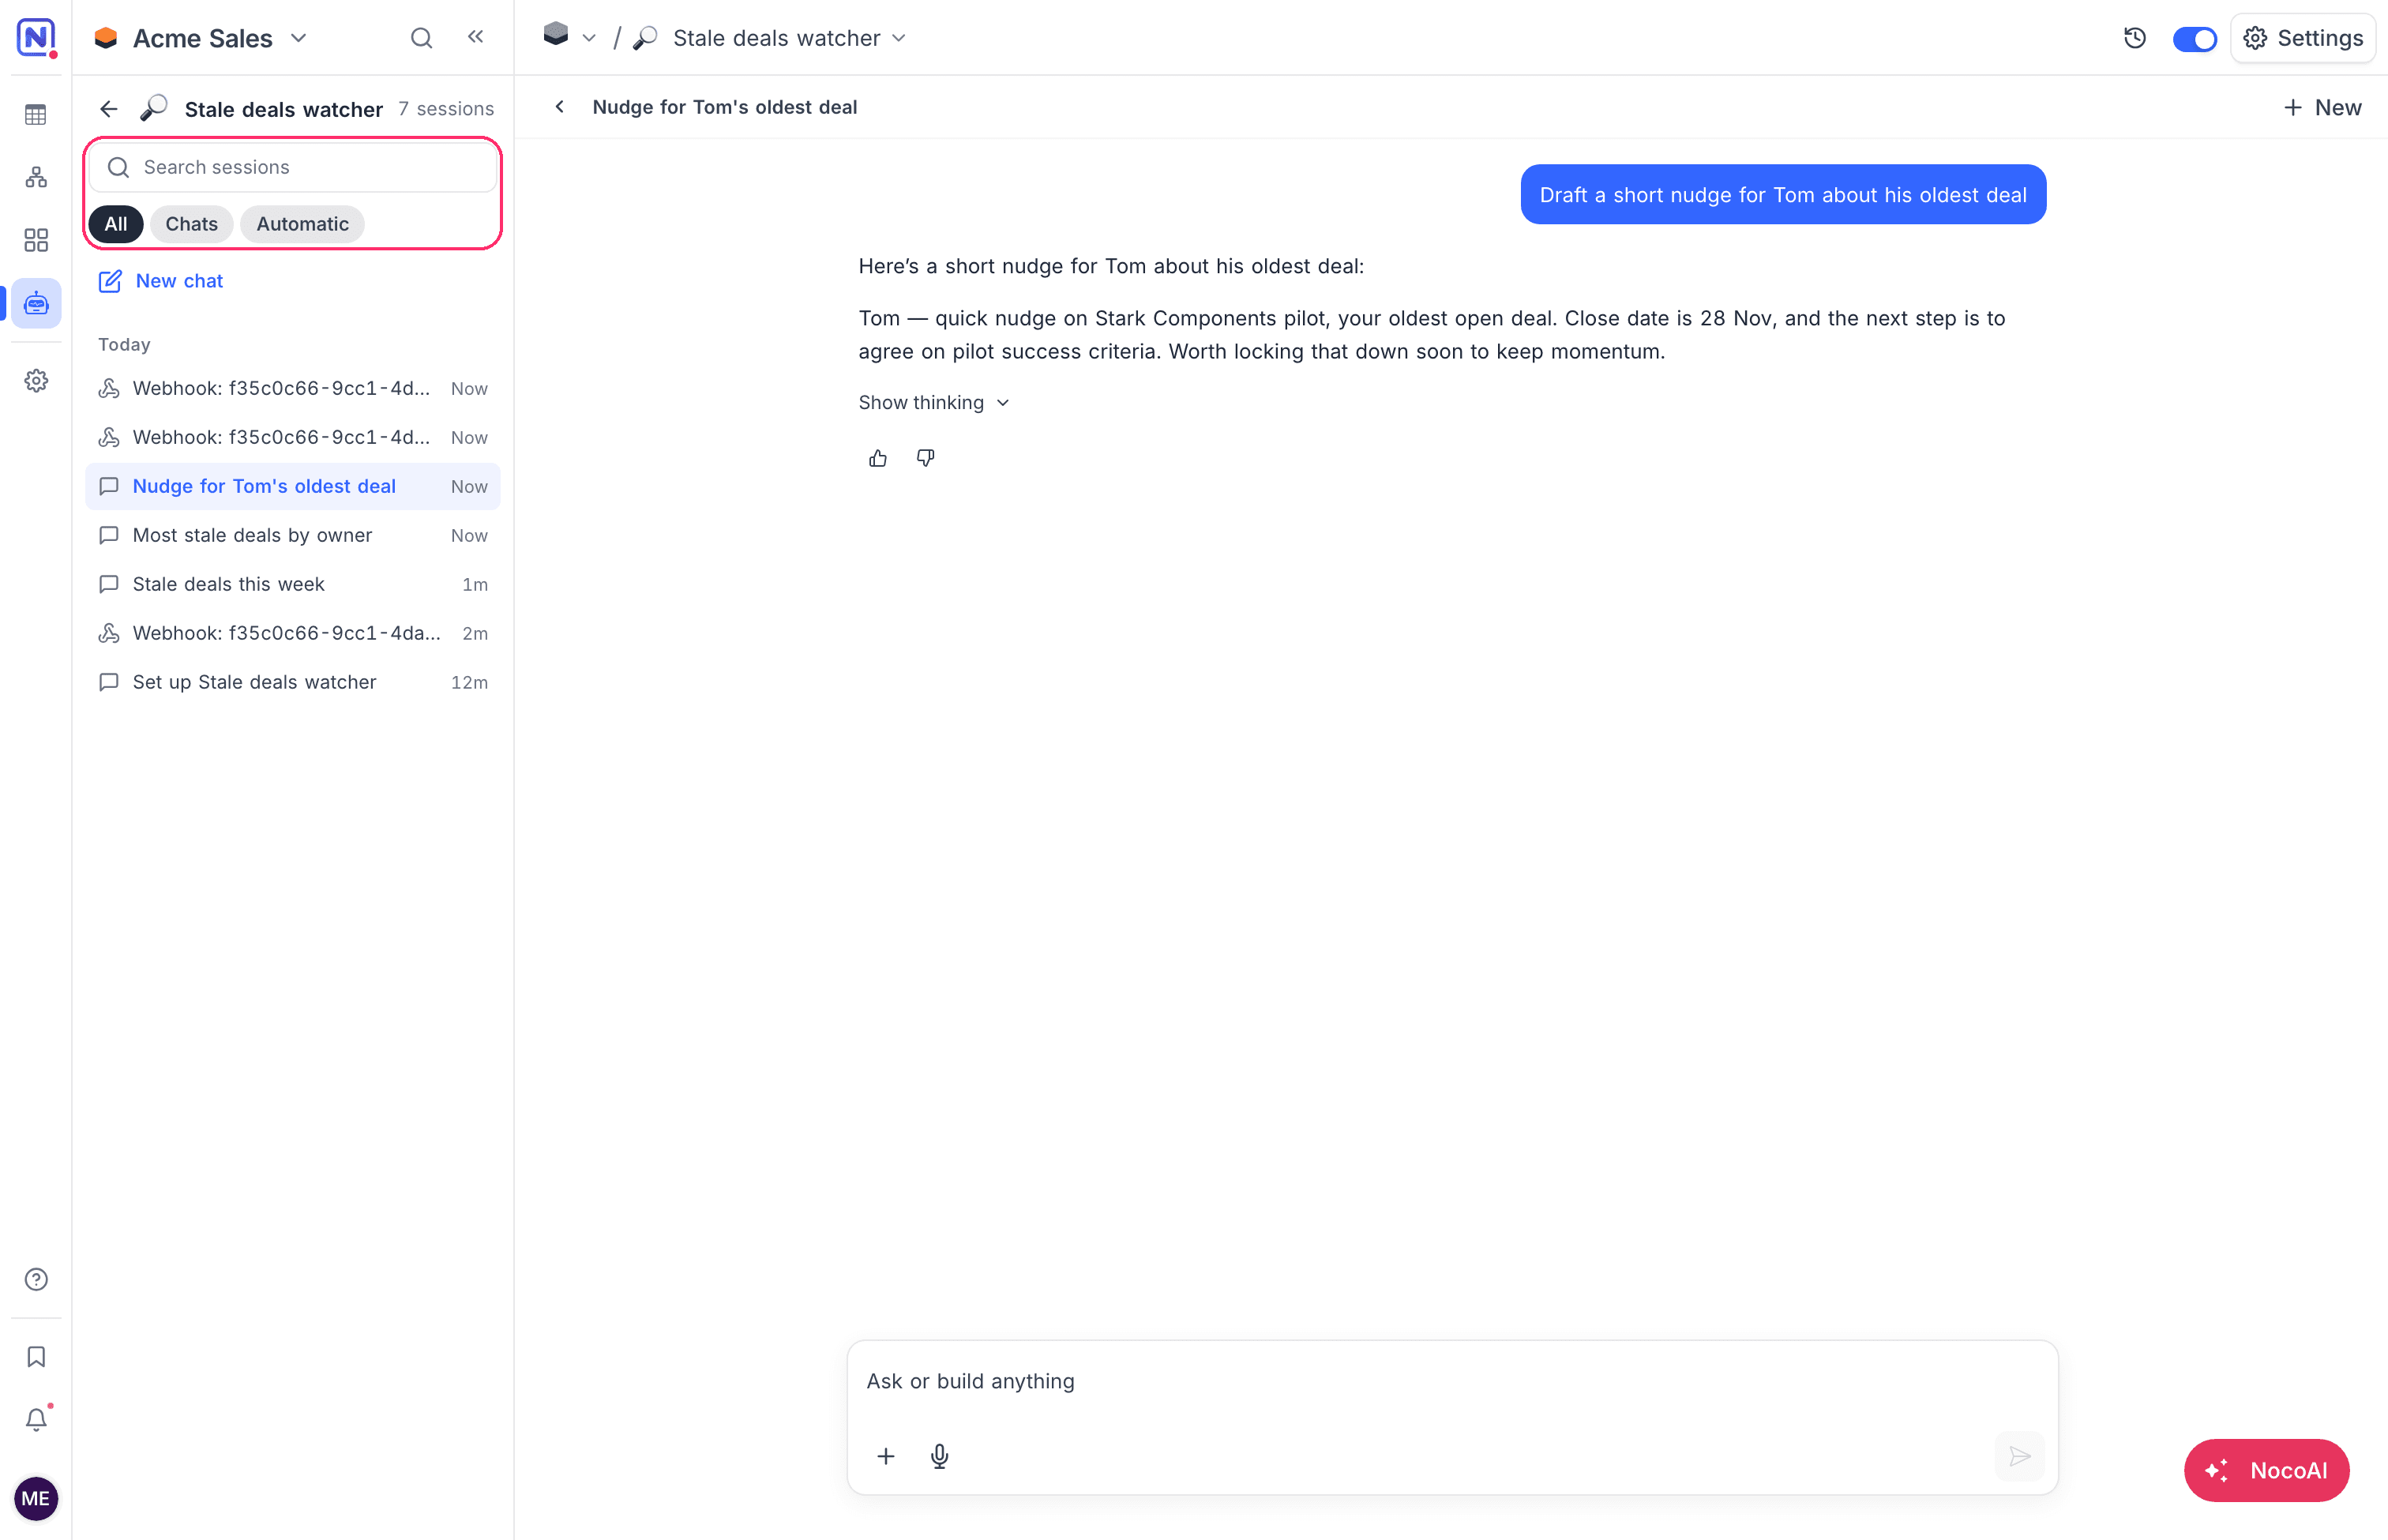Image resolution: width=2388 pixels, height=1540 pixels.
Task: Click the send arrow button
Action: pyautogui.click(x=2020, y=1456)
